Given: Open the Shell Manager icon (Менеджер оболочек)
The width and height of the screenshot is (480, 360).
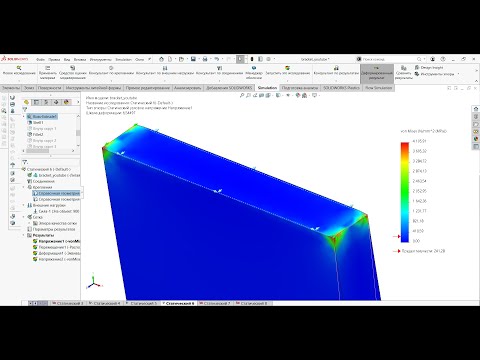Looking at the screenshot, I should [x=254, y=68].
